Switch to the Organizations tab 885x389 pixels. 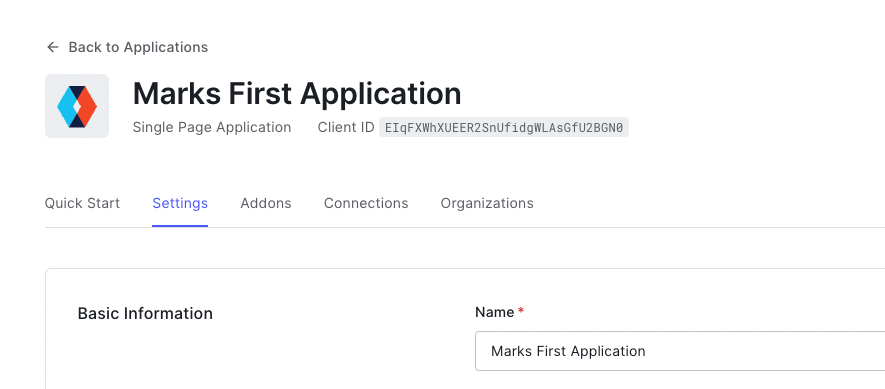[487, 203]
